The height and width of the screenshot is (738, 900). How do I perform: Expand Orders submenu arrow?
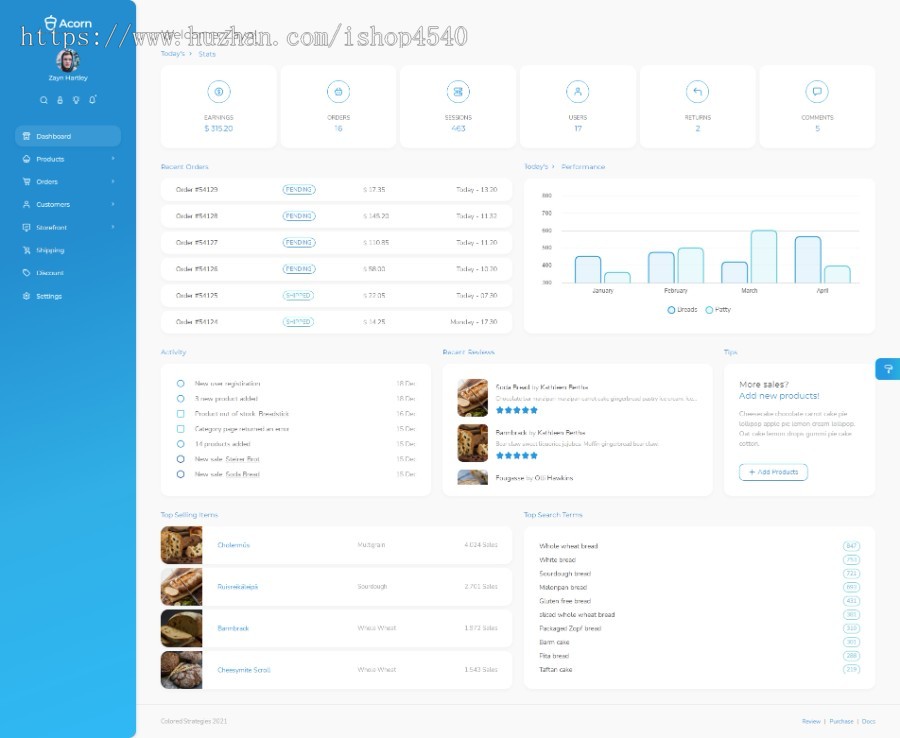click(113, 181)
